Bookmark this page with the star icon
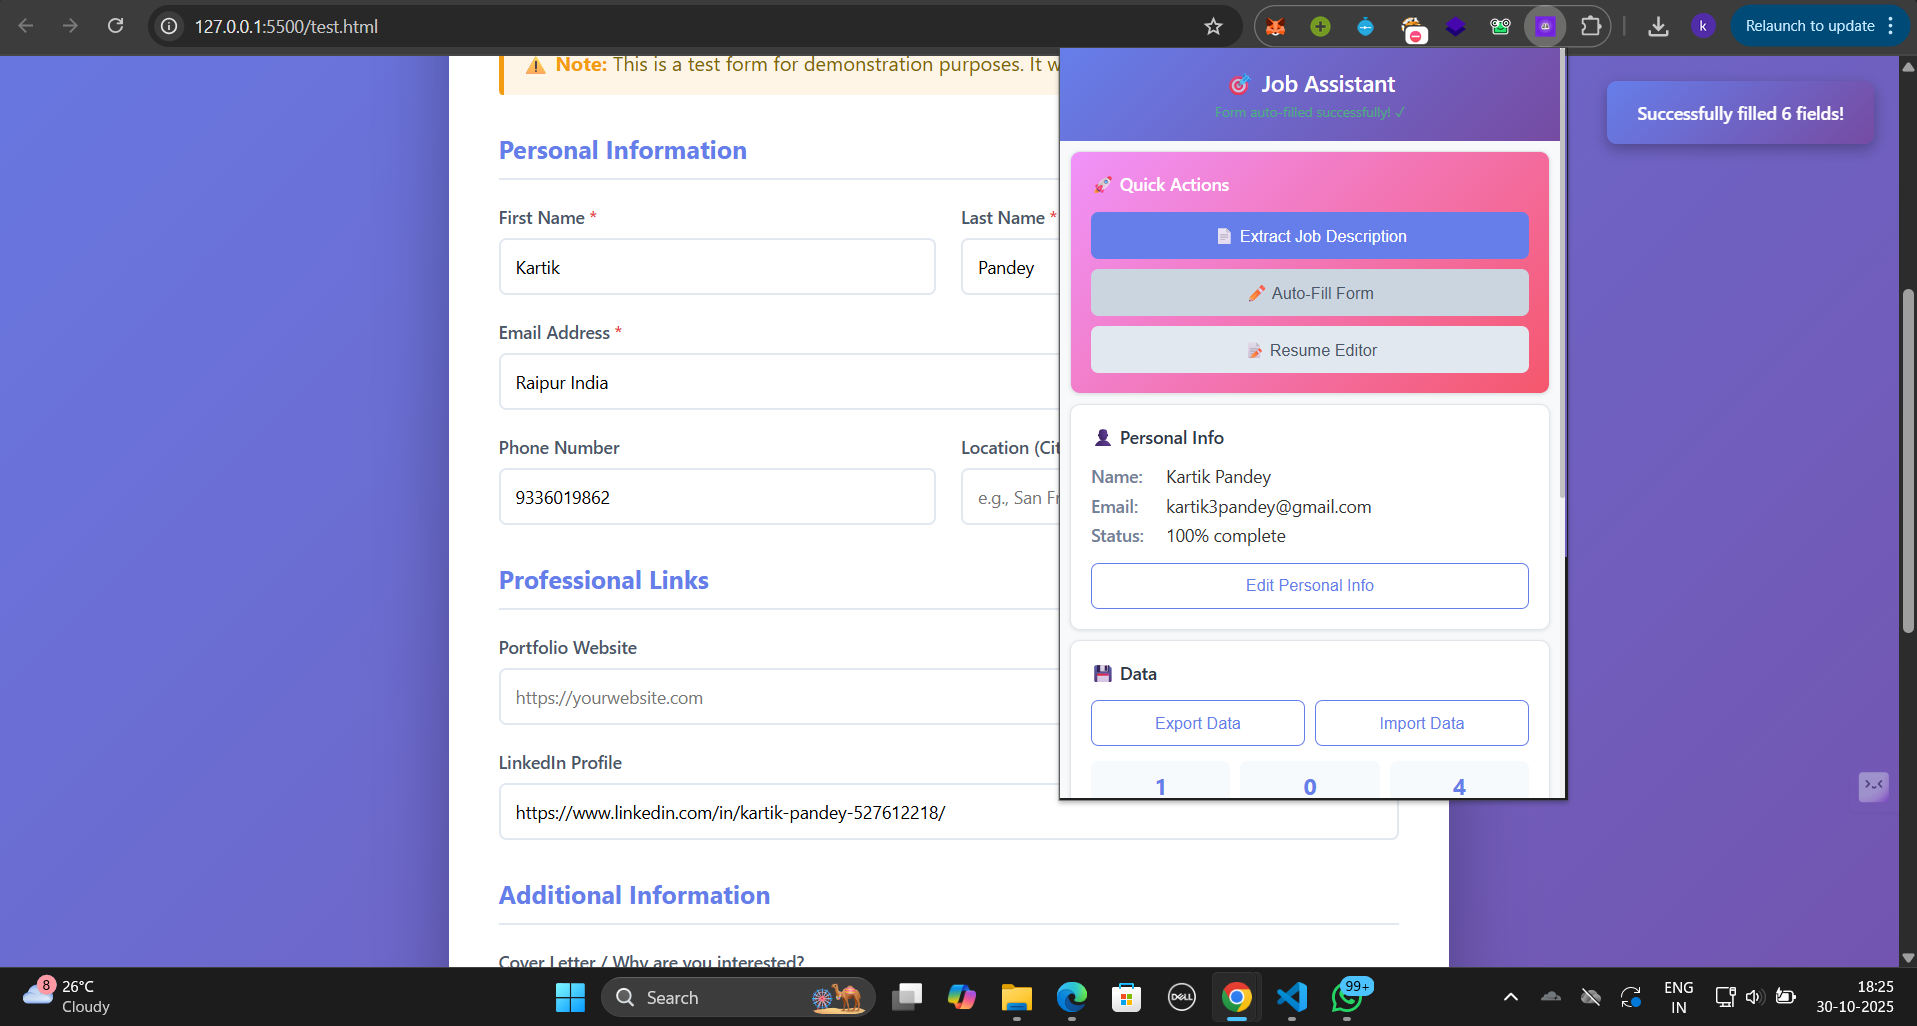Image resolution: width=1917 pixels, height=1026 pixels. coord(1213,27)
